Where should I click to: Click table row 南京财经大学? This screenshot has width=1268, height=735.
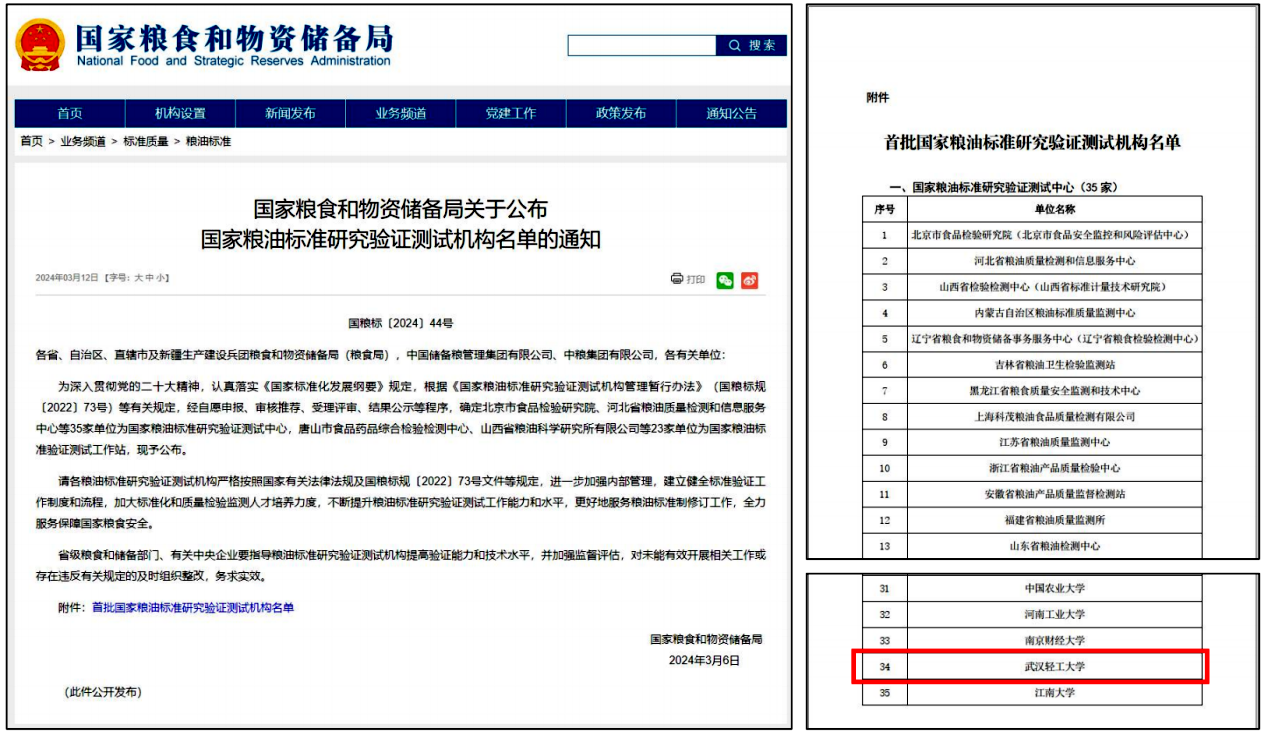tap(1032, 641)
